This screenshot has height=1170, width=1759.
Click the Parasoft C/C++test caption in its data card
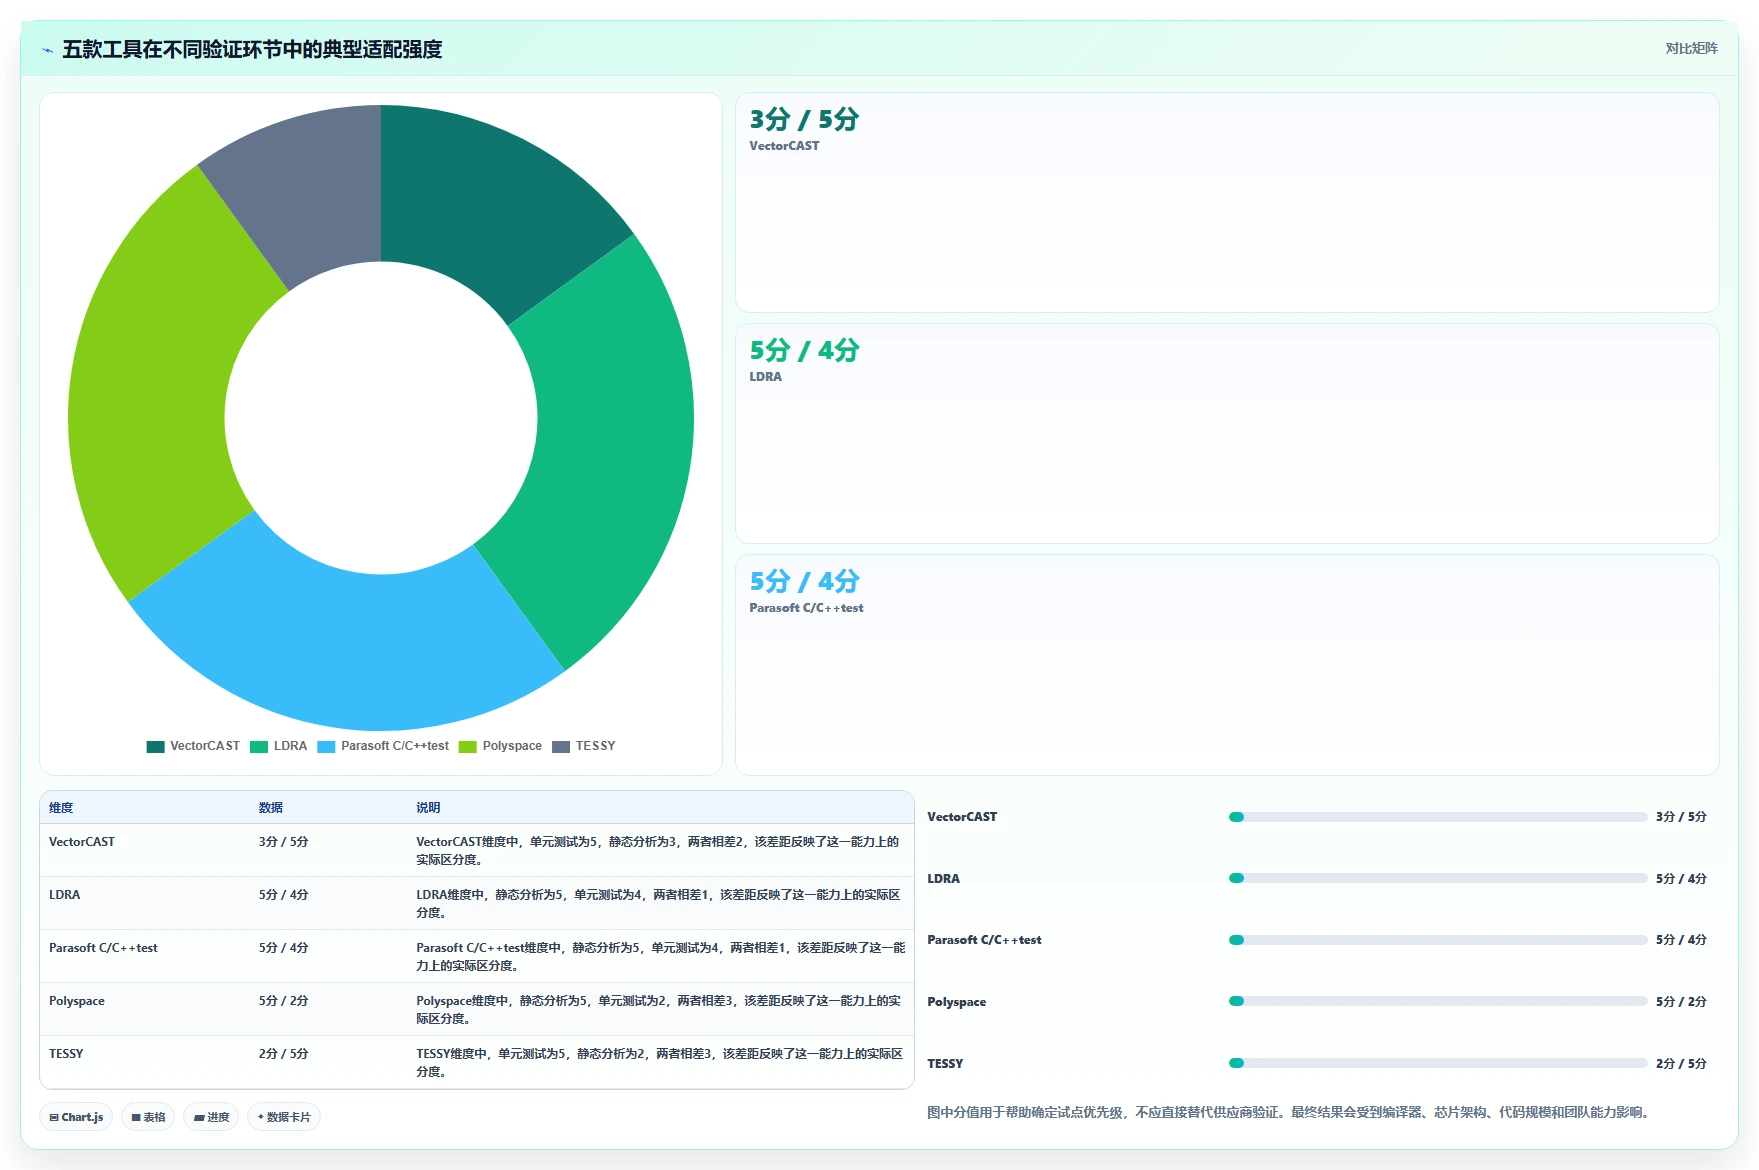[x=806, y=608]
